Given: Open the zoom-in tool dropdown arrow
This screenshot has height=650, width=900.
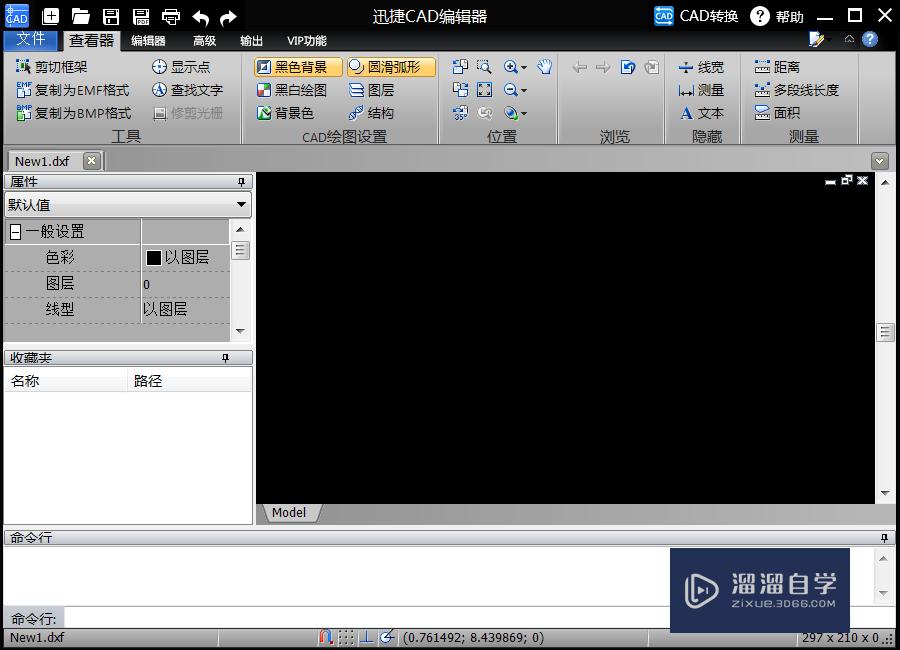Looking at the screenshot, I should (525, 67).
